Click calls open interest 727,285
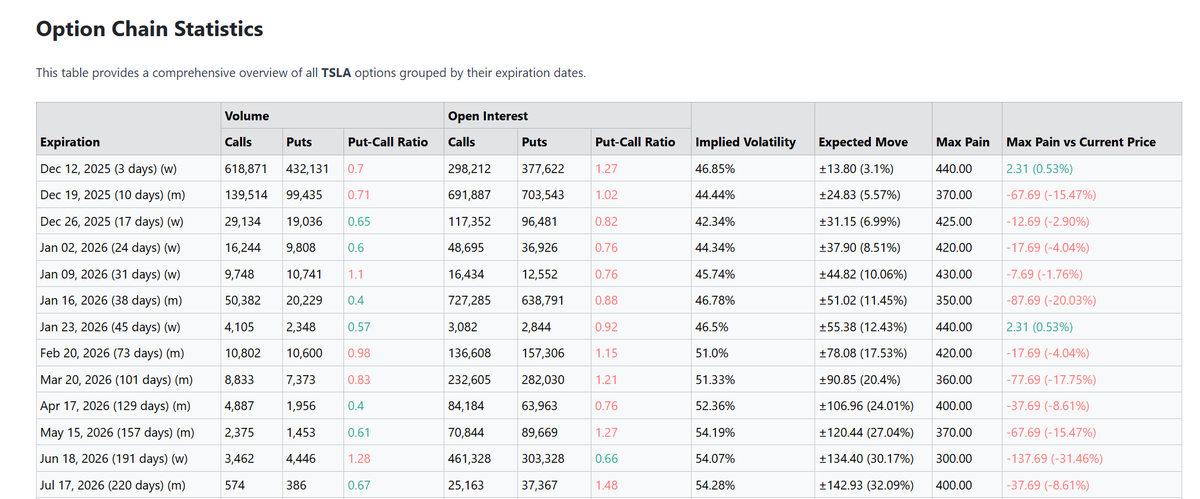1200x499 pixels. pos(469,300)
